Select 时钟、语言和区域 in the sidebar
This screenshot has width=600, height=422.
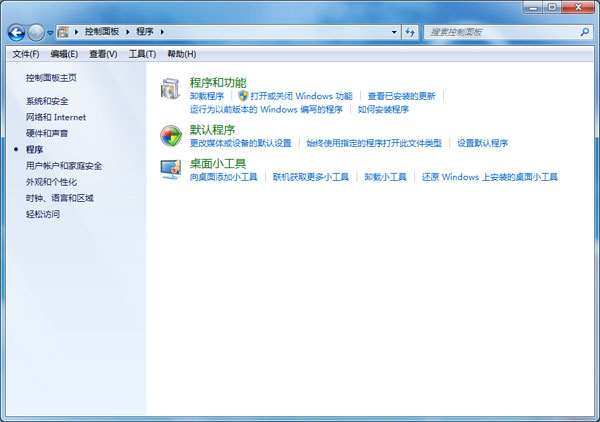pos(60,198)
